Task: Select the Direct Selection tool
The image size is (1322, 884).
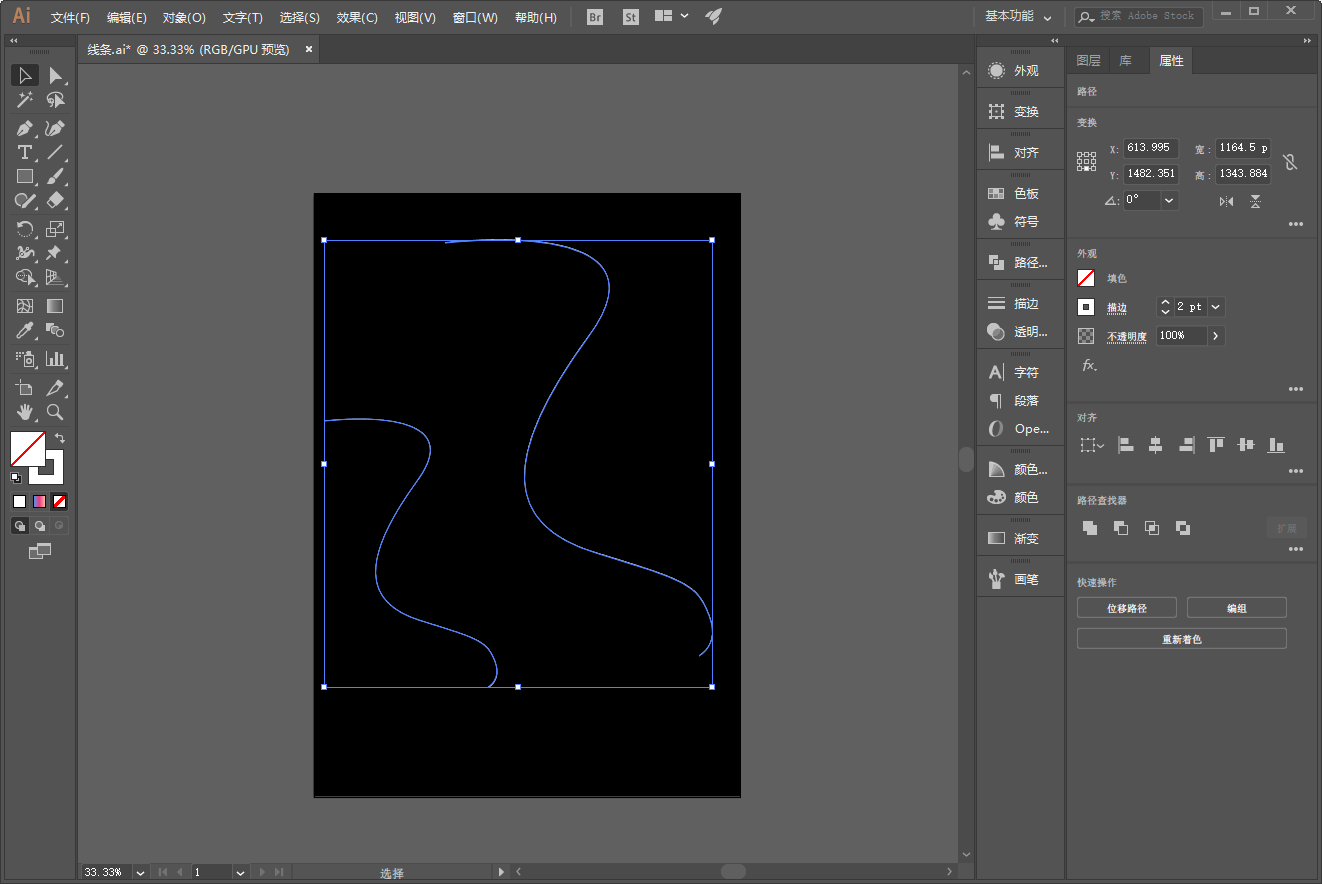Action: pos(55,76)
